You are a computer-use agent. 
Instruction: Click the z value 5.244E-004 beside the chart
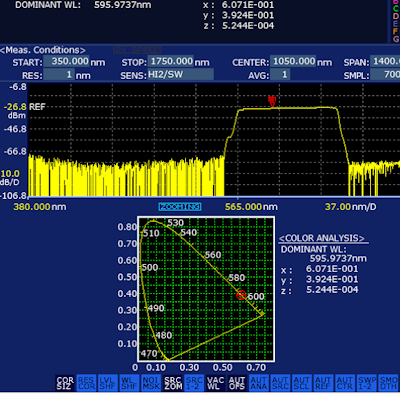(x=332, y=290)
